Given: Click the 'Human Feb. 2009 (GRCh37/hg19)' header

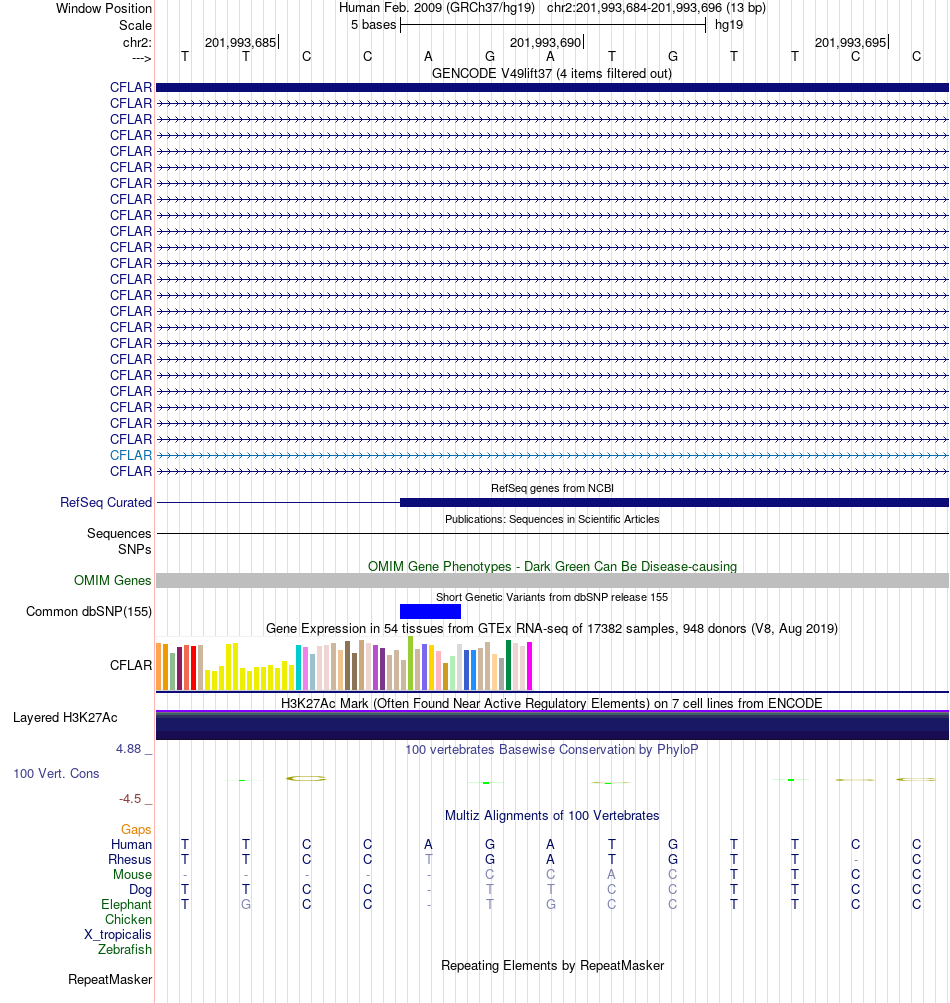Looking at the screenshot, I should [x=437, y=8].
